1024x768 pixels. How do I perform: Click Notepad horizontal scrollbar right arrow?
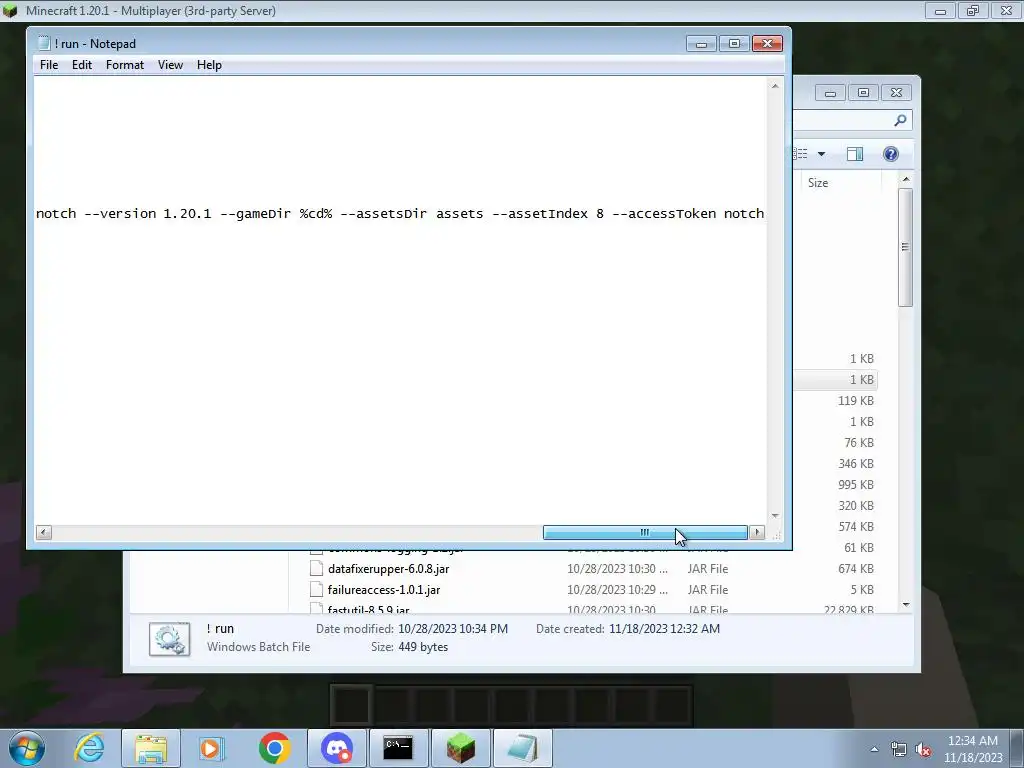[757, 532]
